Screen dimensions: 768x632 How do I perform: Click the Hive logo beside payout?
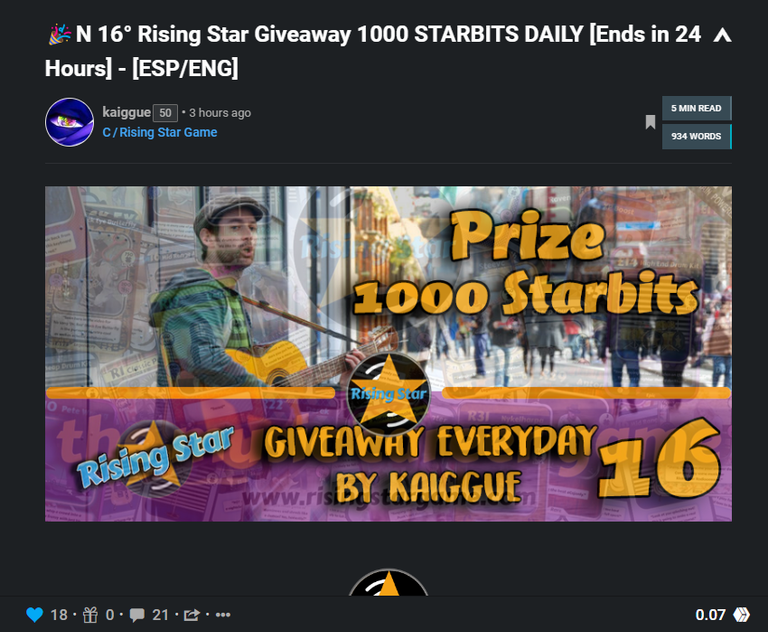[742, 615]
